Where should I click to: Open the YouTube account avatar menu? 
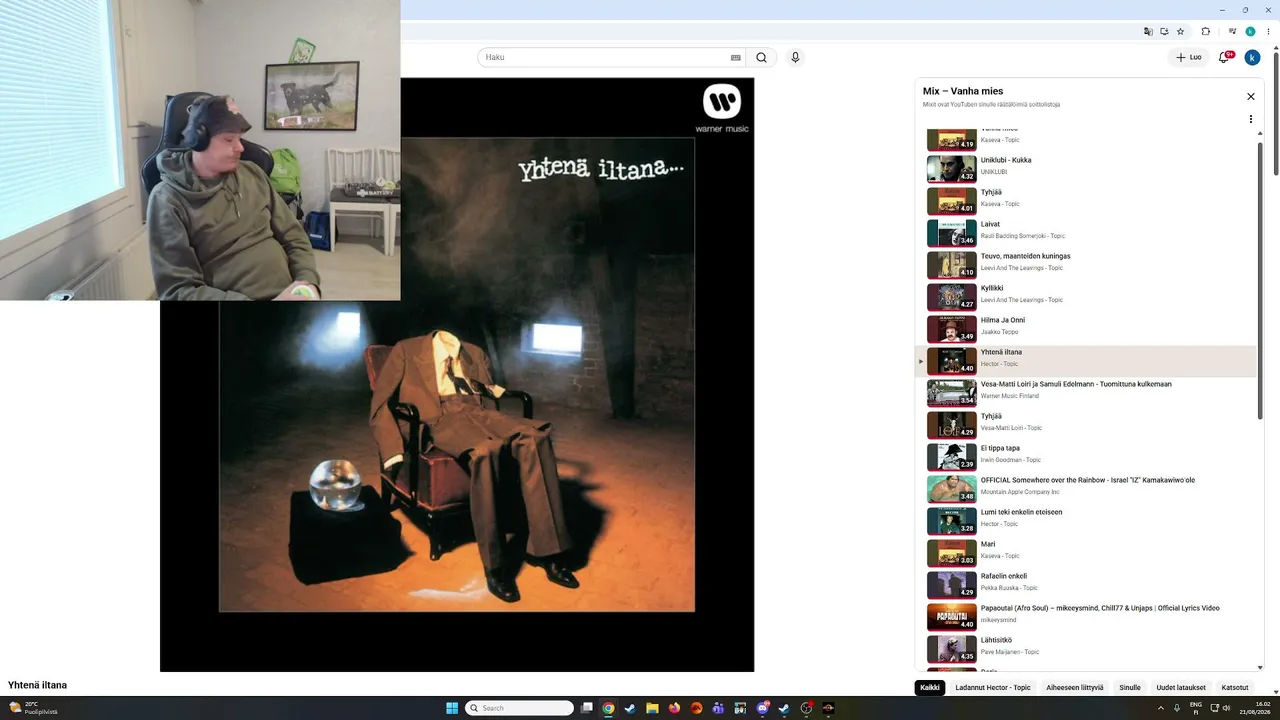tap(1252, 57)
